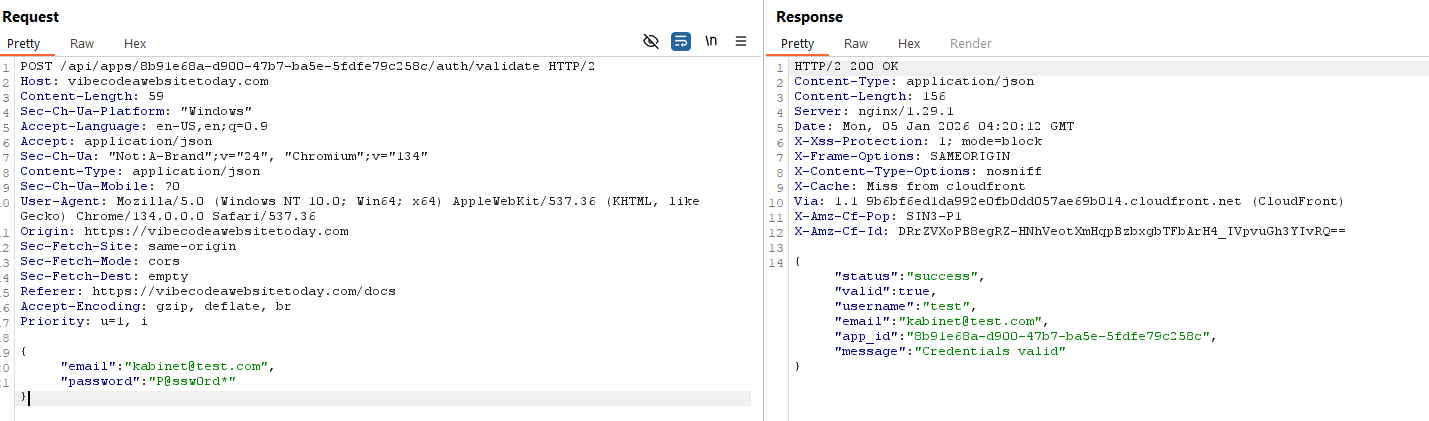This screenshot has width=1429, height=421.
Task: Click the hide-details crossed-eye icon in Request
Action: [651, 41]
